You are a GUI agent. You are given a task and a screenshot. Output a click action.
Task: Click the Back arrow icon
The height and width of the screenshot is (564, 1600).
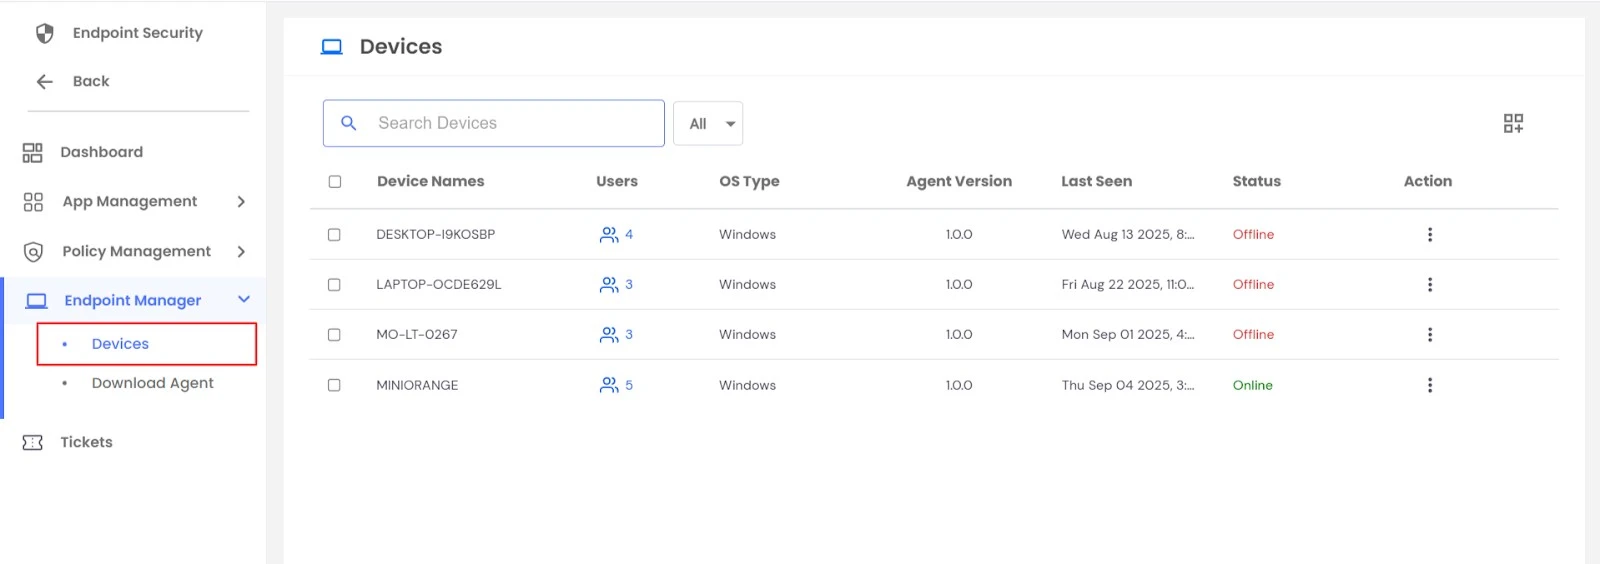coord(45,82)
